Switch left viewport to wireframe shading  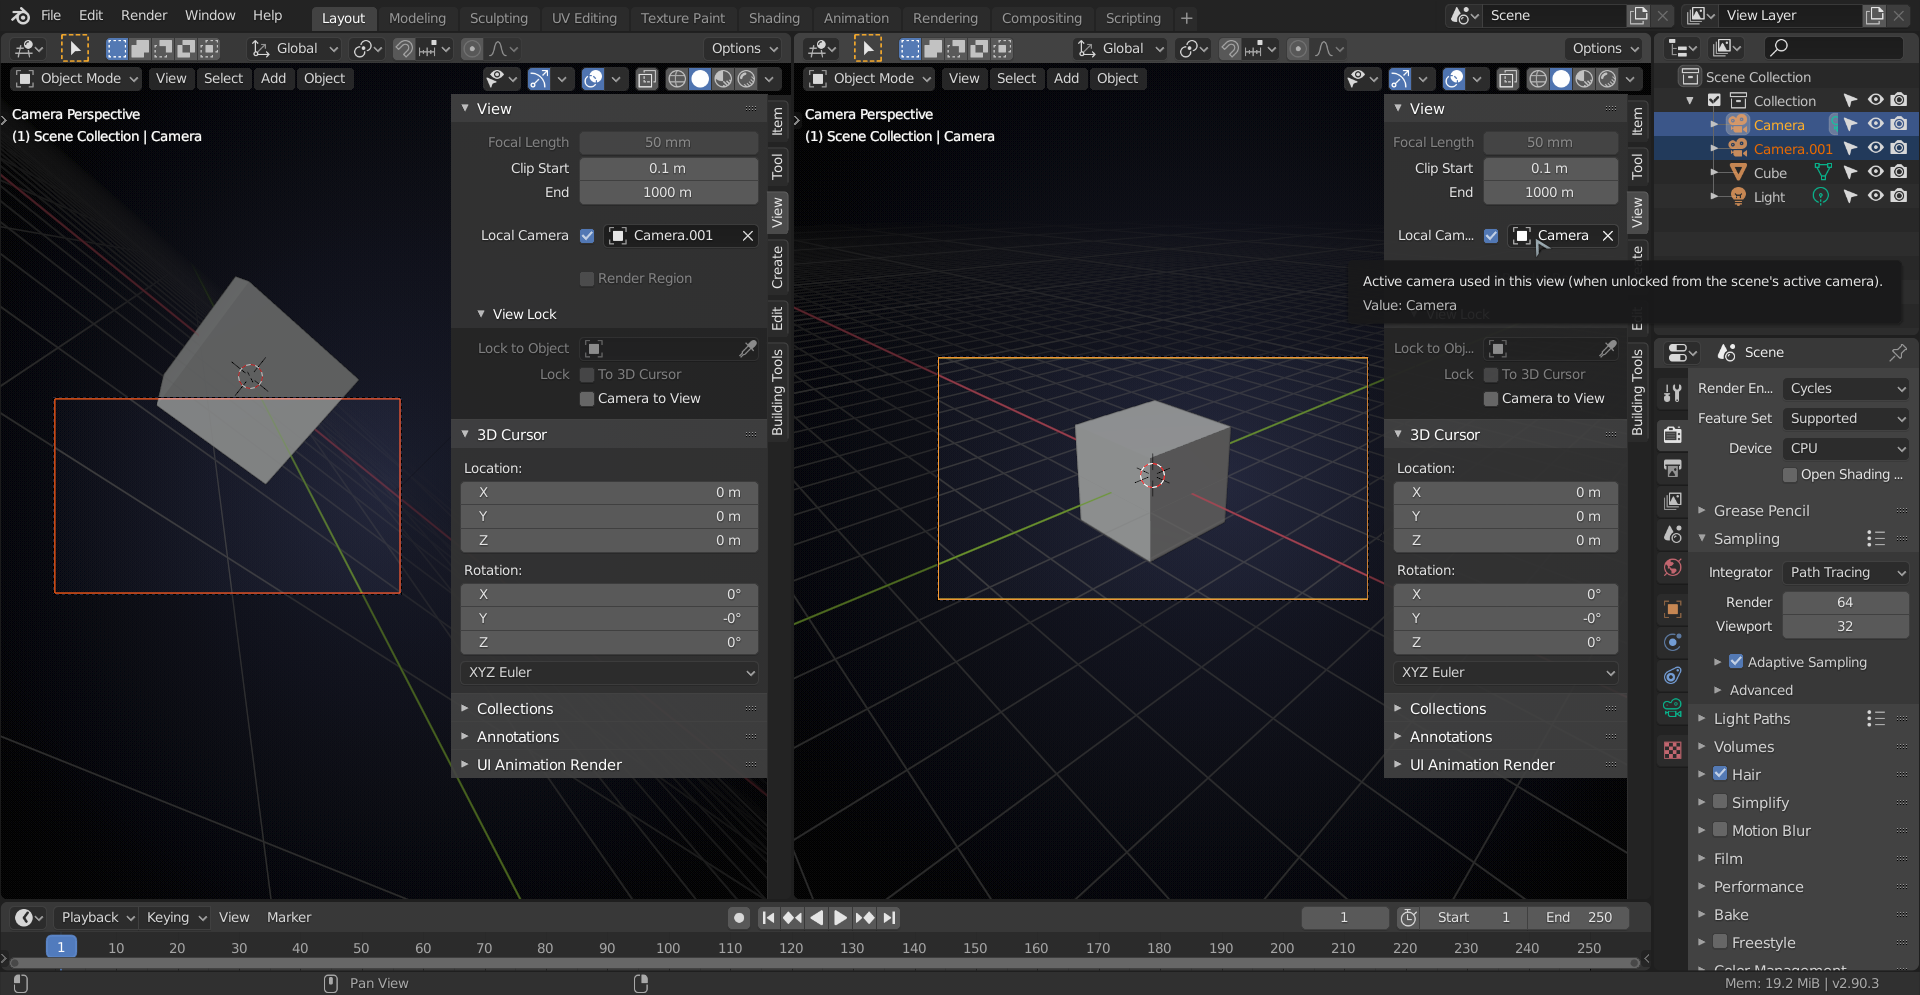pyautogui.click(x=677, y=79)
